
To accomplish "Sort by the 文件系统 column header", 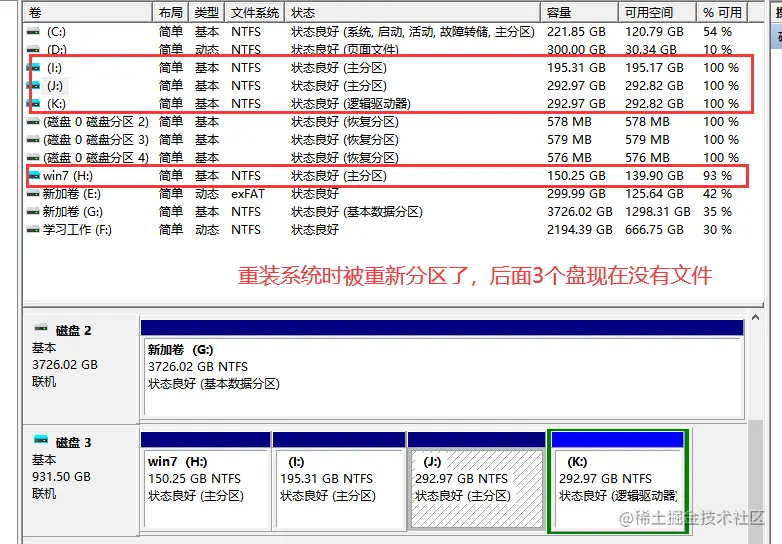I will [255, 12].
